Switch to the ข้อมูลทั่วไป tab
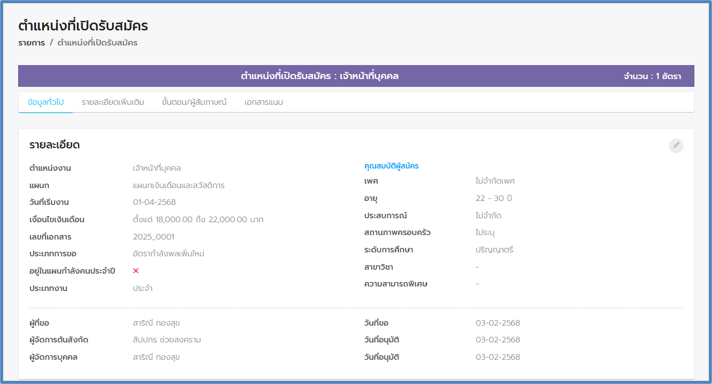The height and width of the screenshot is (384, 712). [45, 102]
